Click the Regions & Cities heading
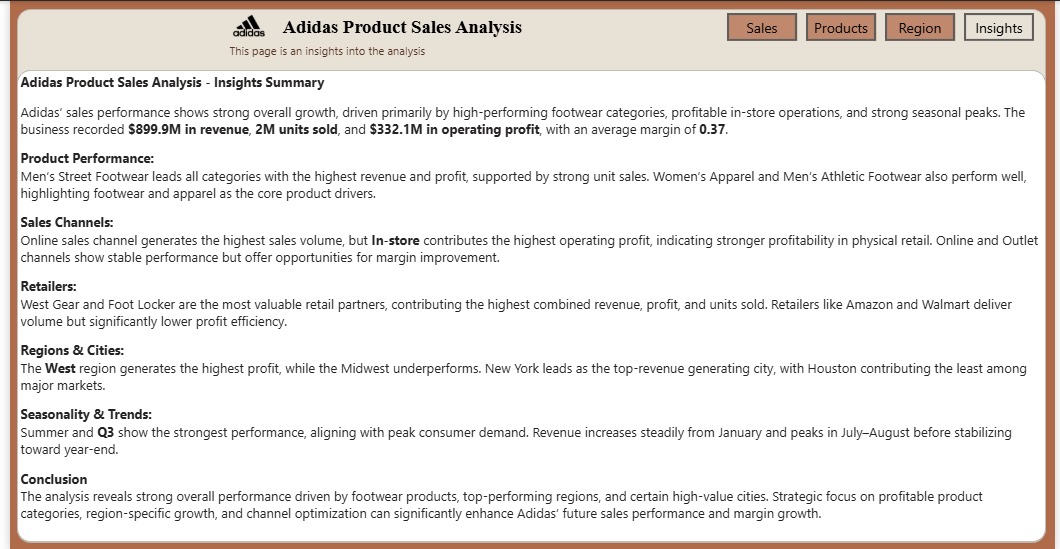Screen dimensions: 1060x549 click(72, 350)
